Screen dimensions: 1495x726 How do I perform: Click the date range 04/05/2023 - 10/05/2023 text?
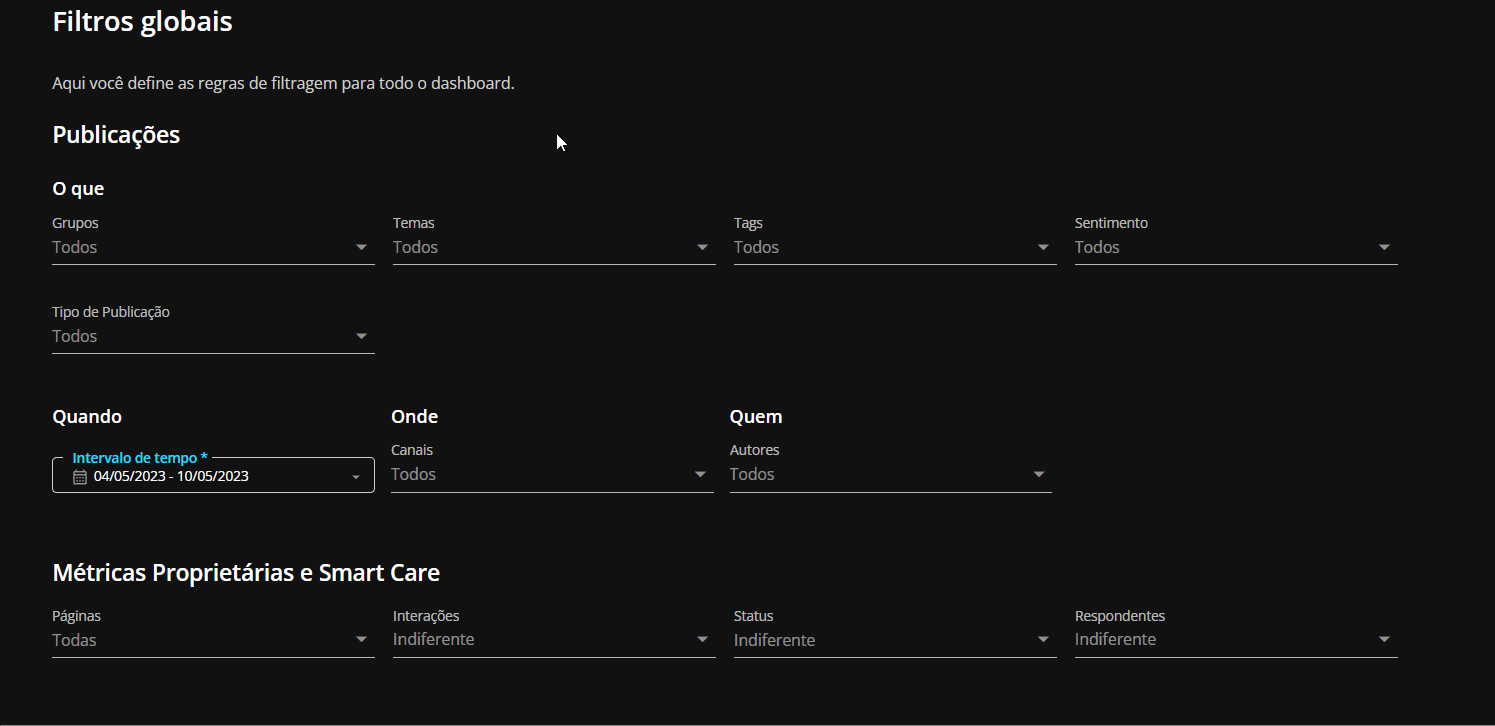coord(171,477)
